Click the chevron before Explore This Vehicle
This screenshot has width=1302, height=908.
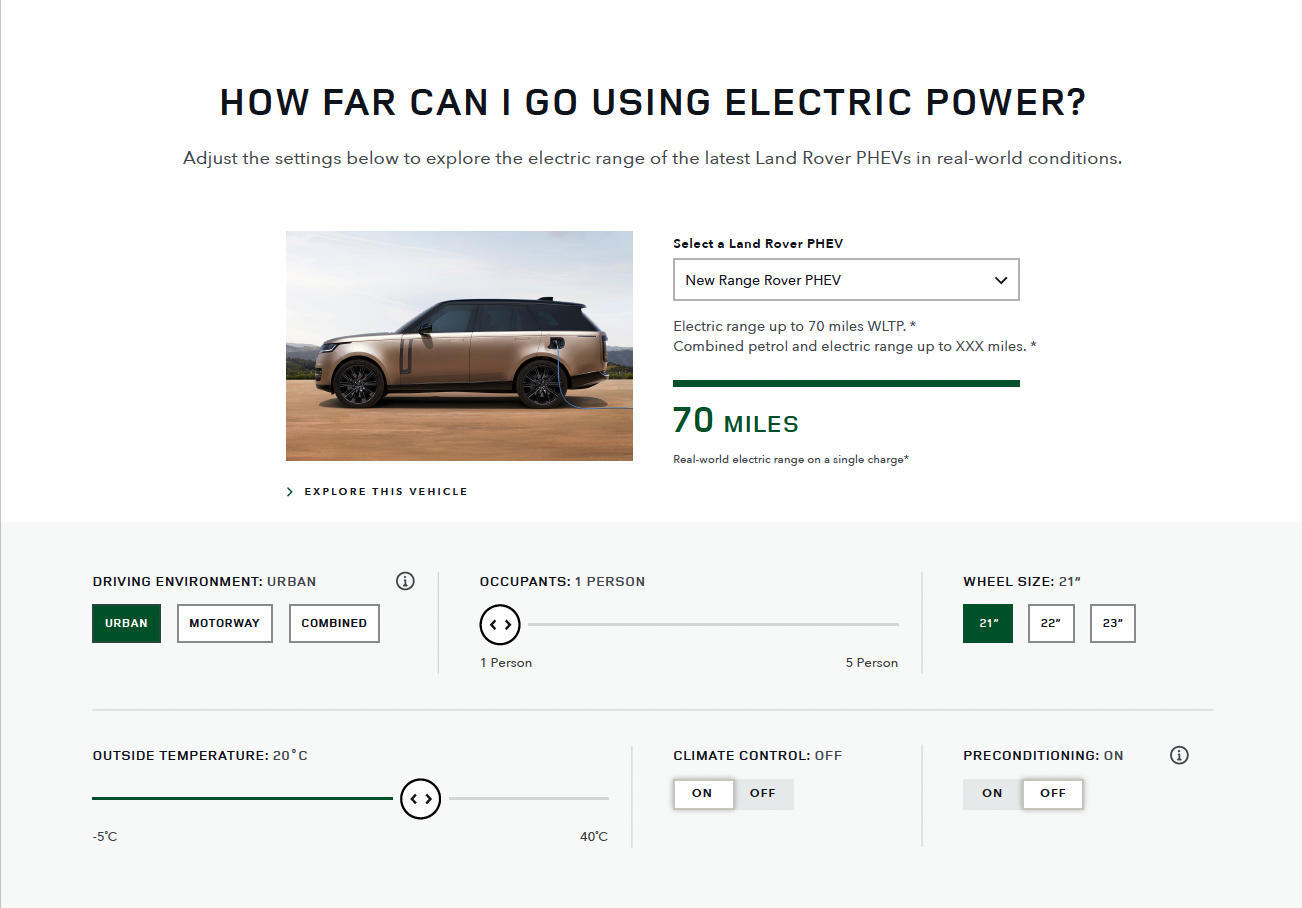coord(289,491)
